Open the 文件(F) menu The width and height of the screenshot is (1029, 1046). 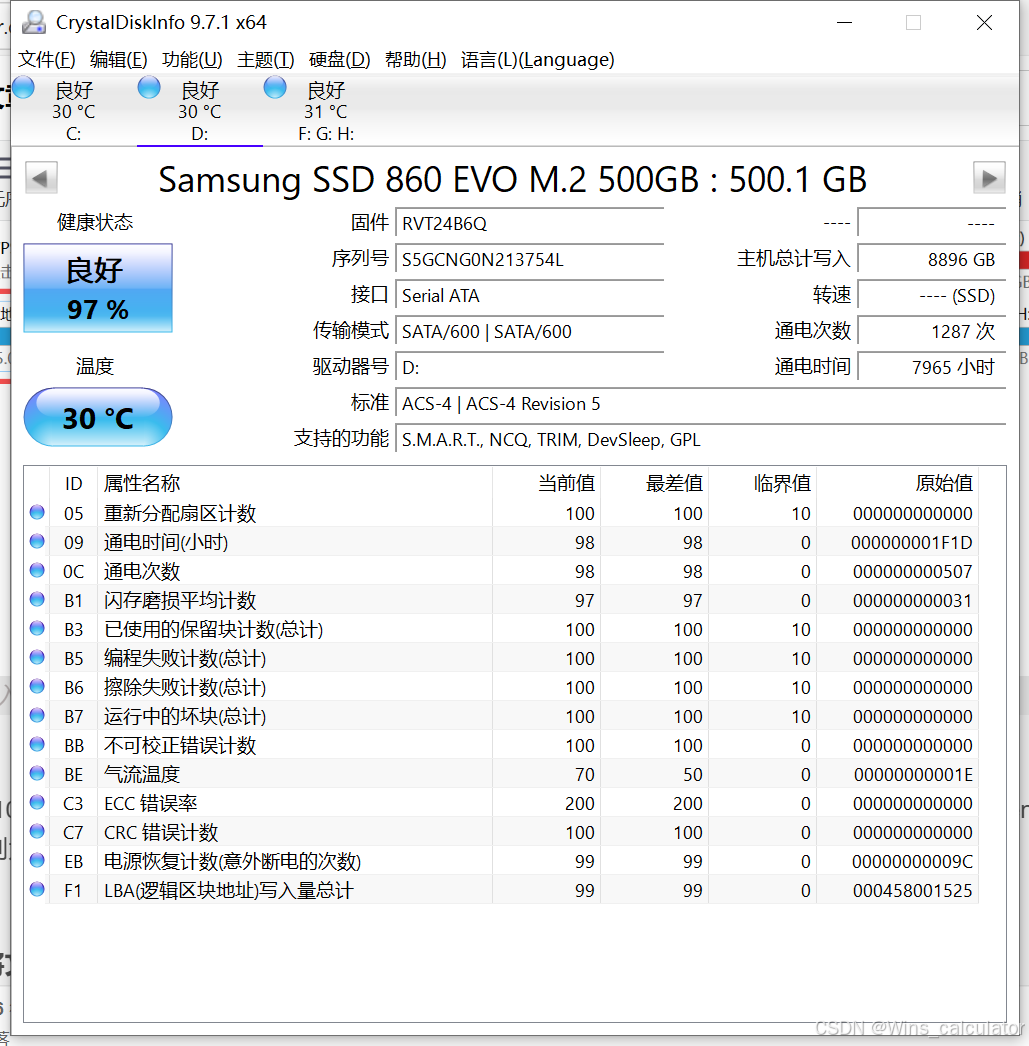pyautogui.click(x=46, y=60)
